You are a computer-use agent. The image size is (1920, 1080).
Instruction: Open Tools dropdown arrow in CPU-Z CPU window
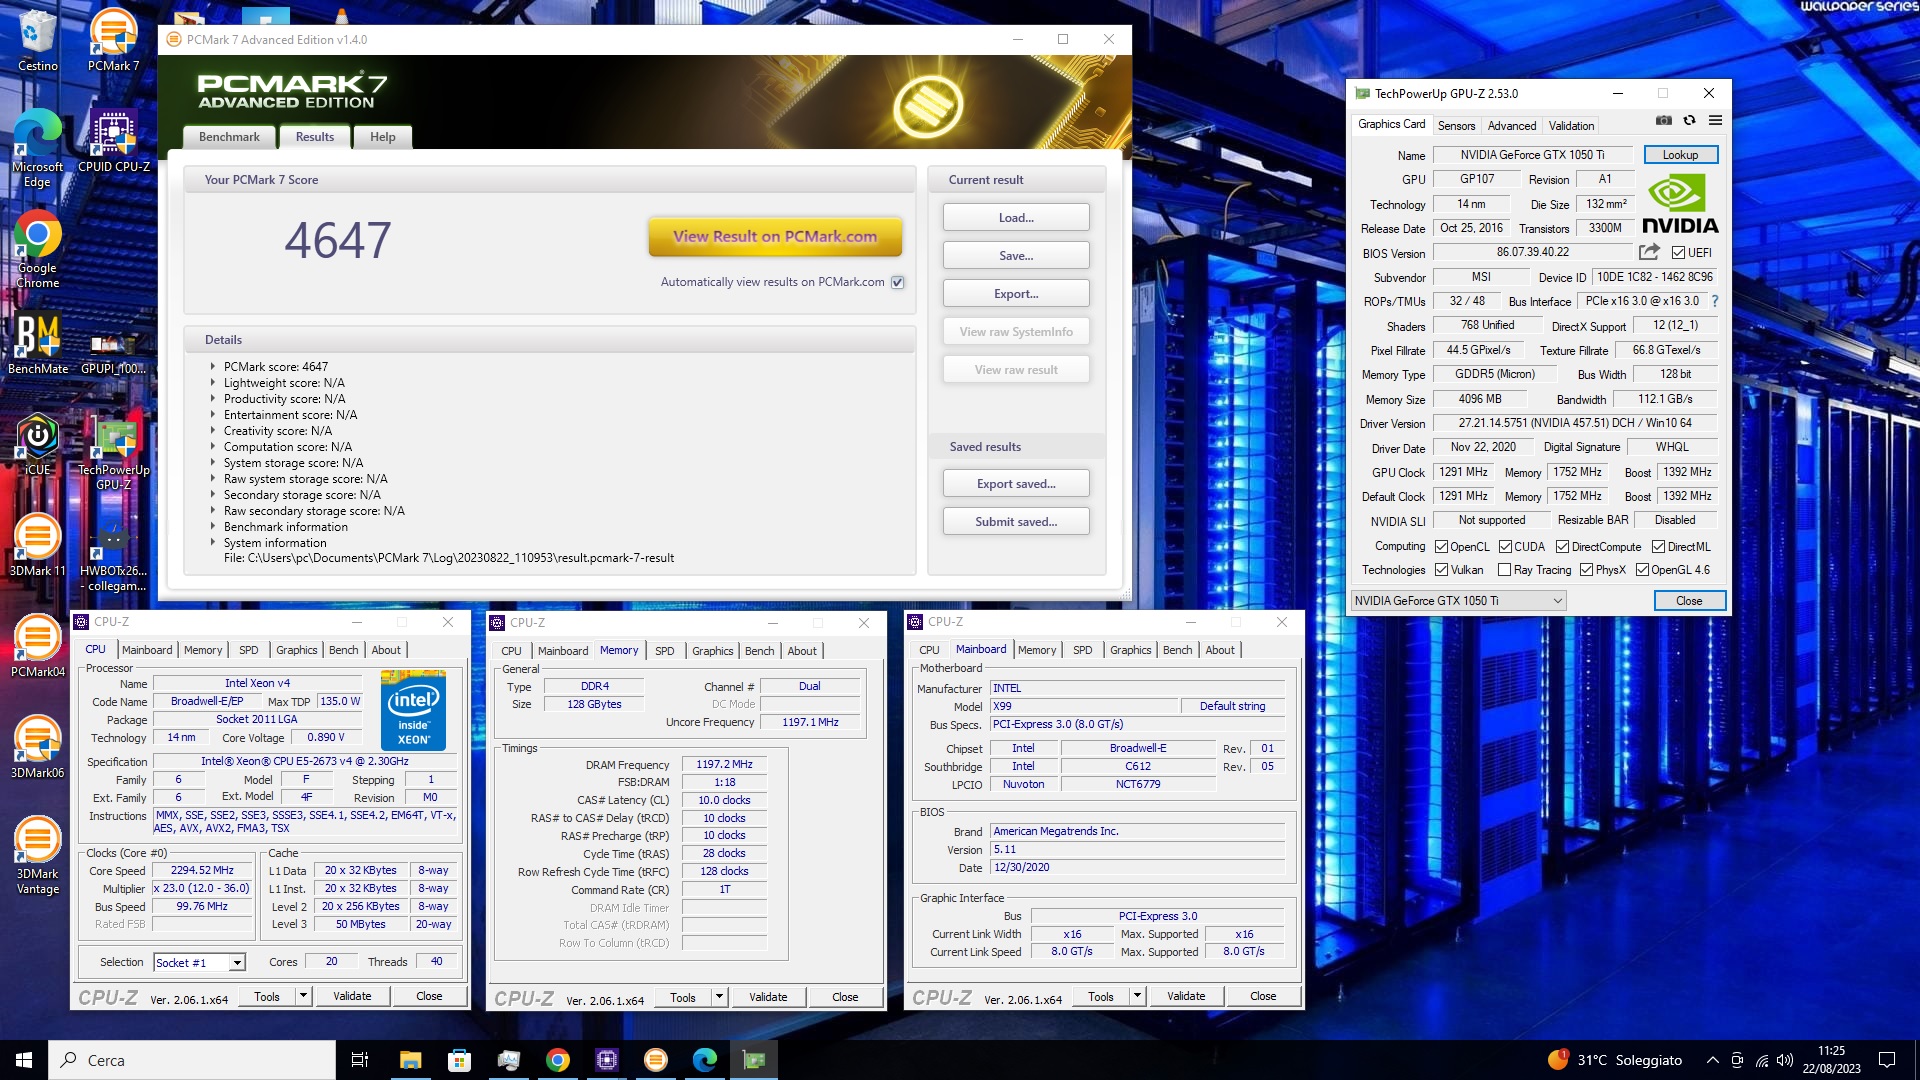point(303,996)
